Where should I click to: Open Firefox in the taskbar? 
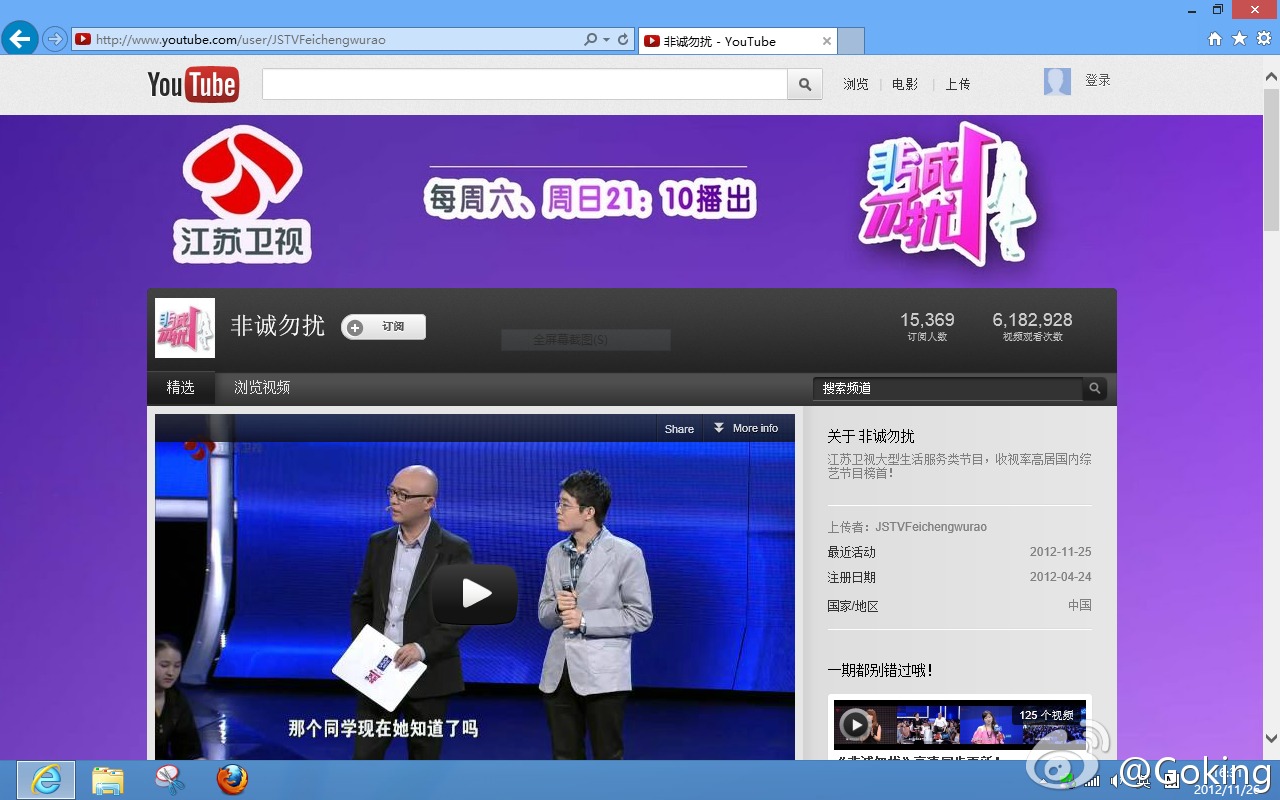[x=232, y=779]
